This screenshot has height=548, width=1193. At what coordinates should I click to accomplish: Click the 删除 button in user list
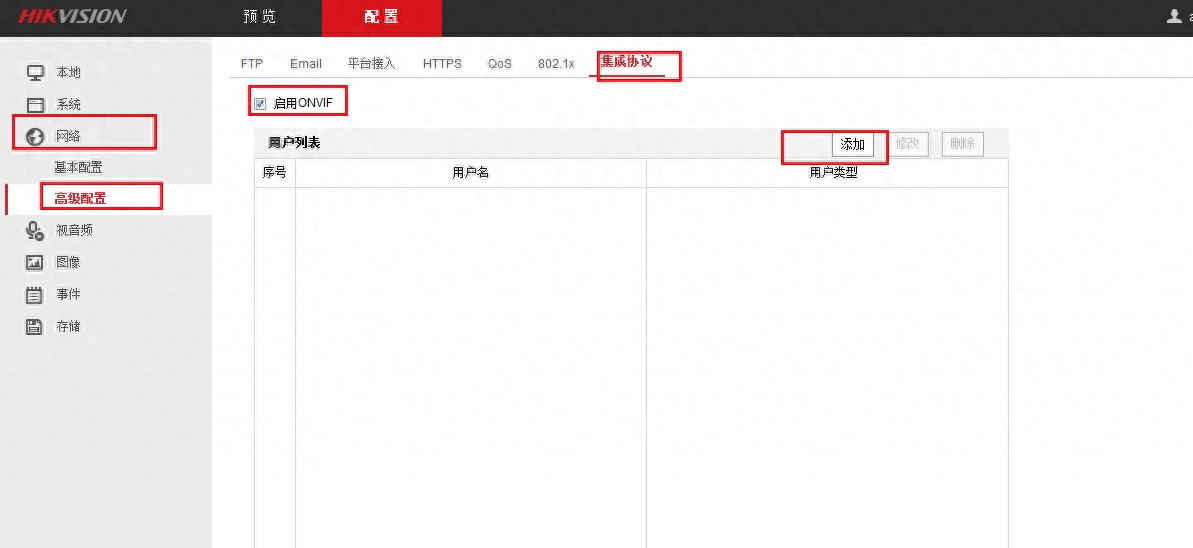(x=962, y=144)
